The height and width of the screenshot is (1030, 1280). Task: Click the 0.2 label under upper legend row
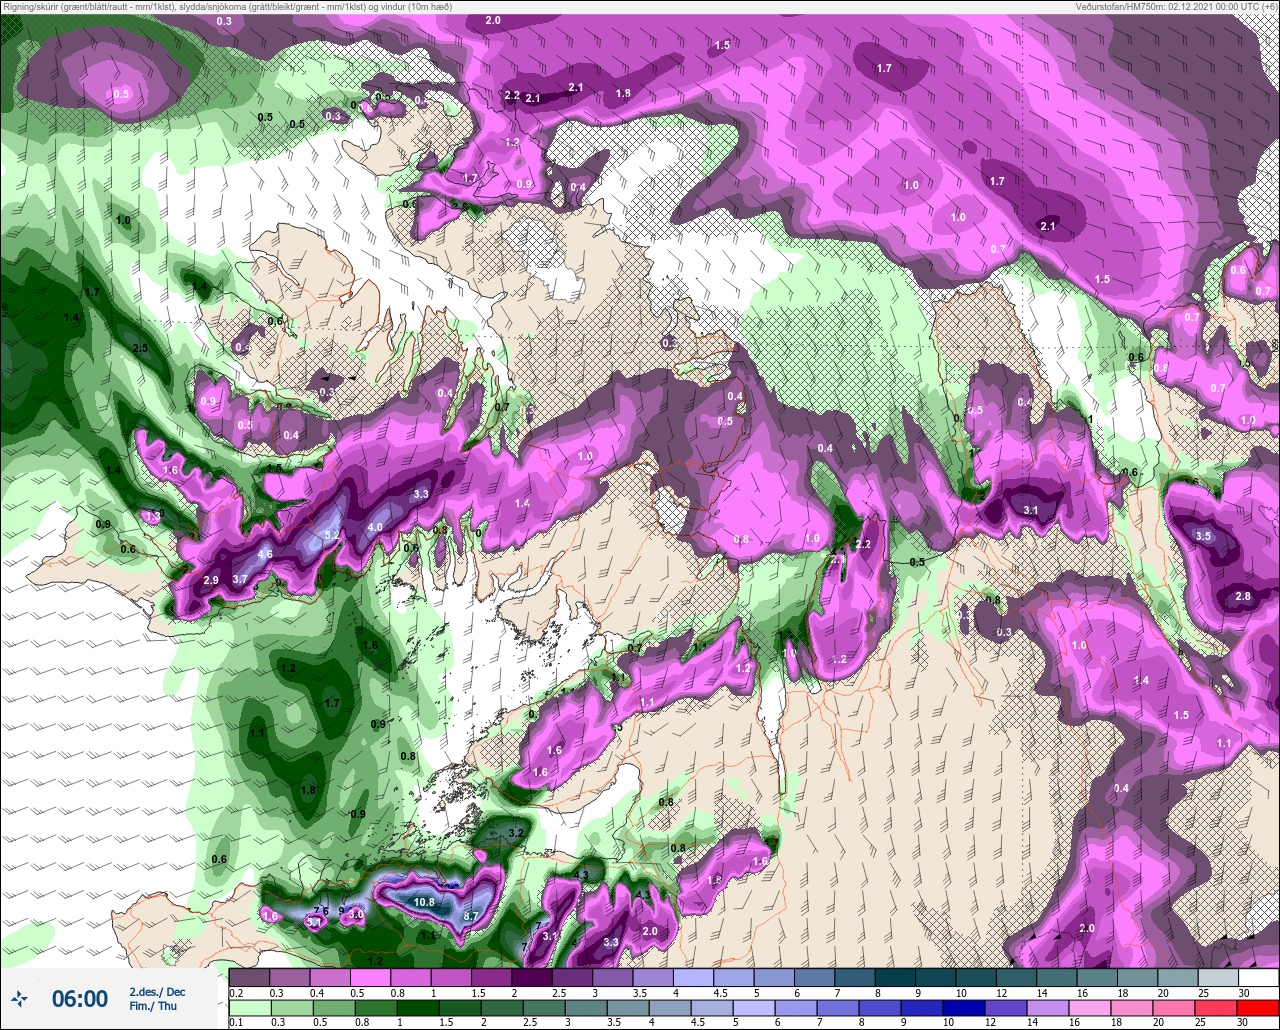click(x=236, y=993)
